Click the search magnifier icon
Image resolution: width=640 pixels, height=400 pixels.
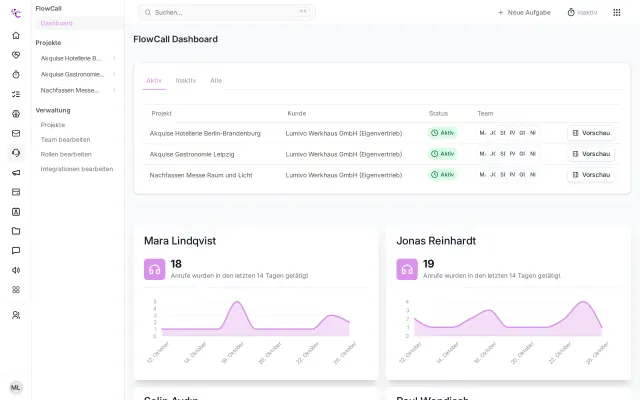[148, 13]
